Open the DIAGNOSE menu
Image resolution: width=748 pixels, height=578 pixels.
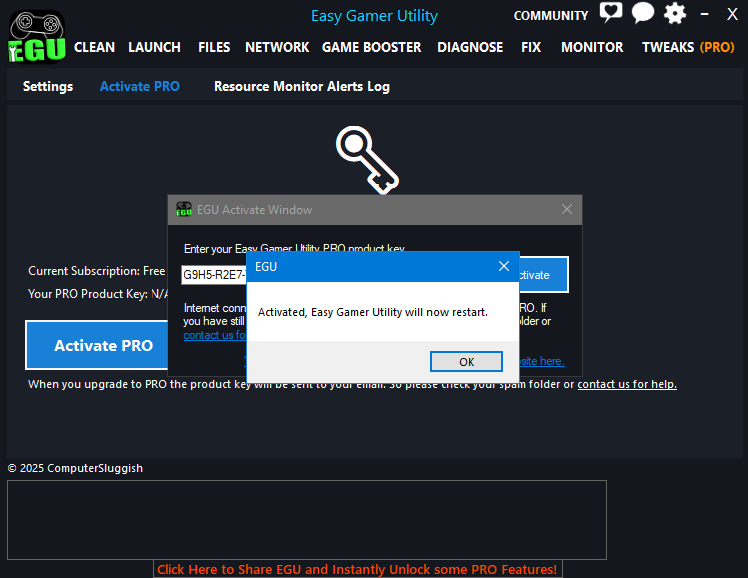click(470, 47)
